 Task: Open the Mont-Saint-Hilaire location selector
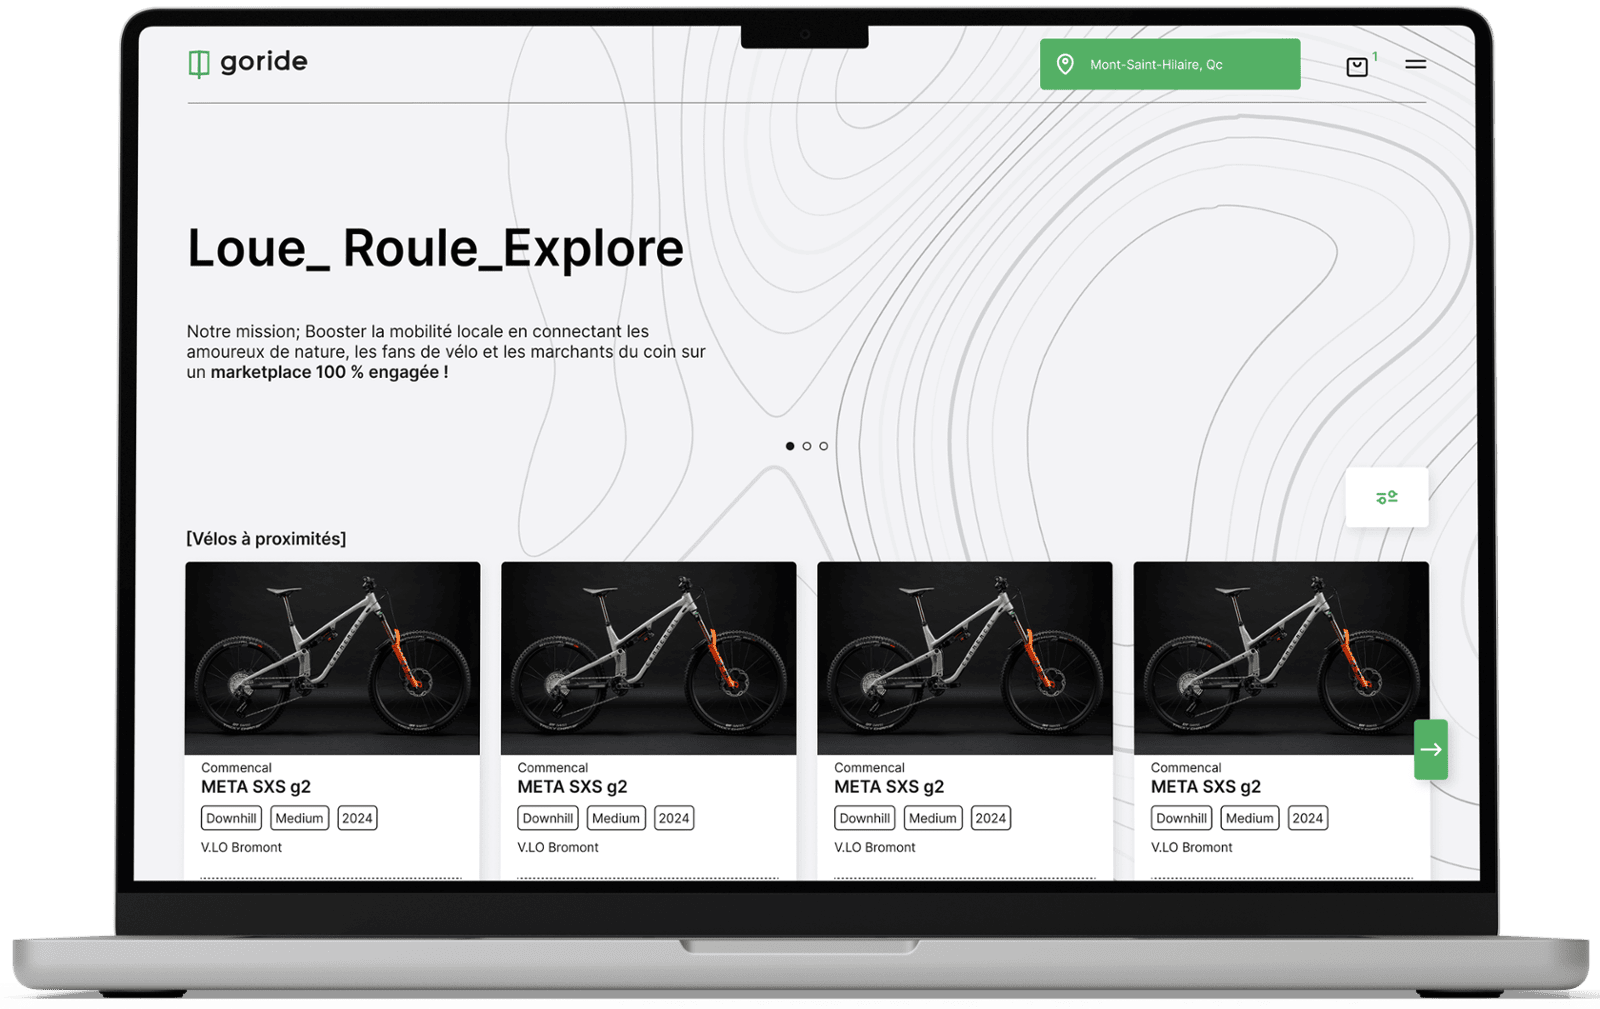1170,64
